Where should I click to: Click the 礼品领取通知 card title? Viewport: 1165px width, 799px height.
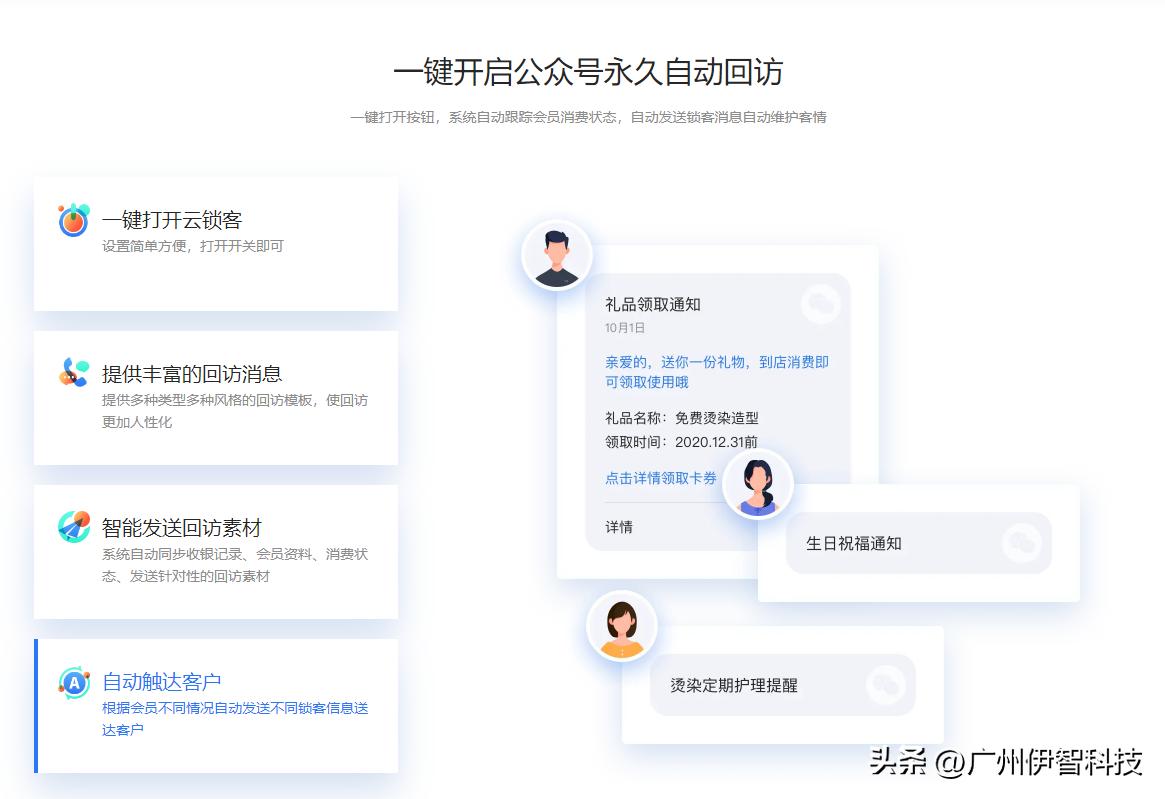[x=656, y=304]
